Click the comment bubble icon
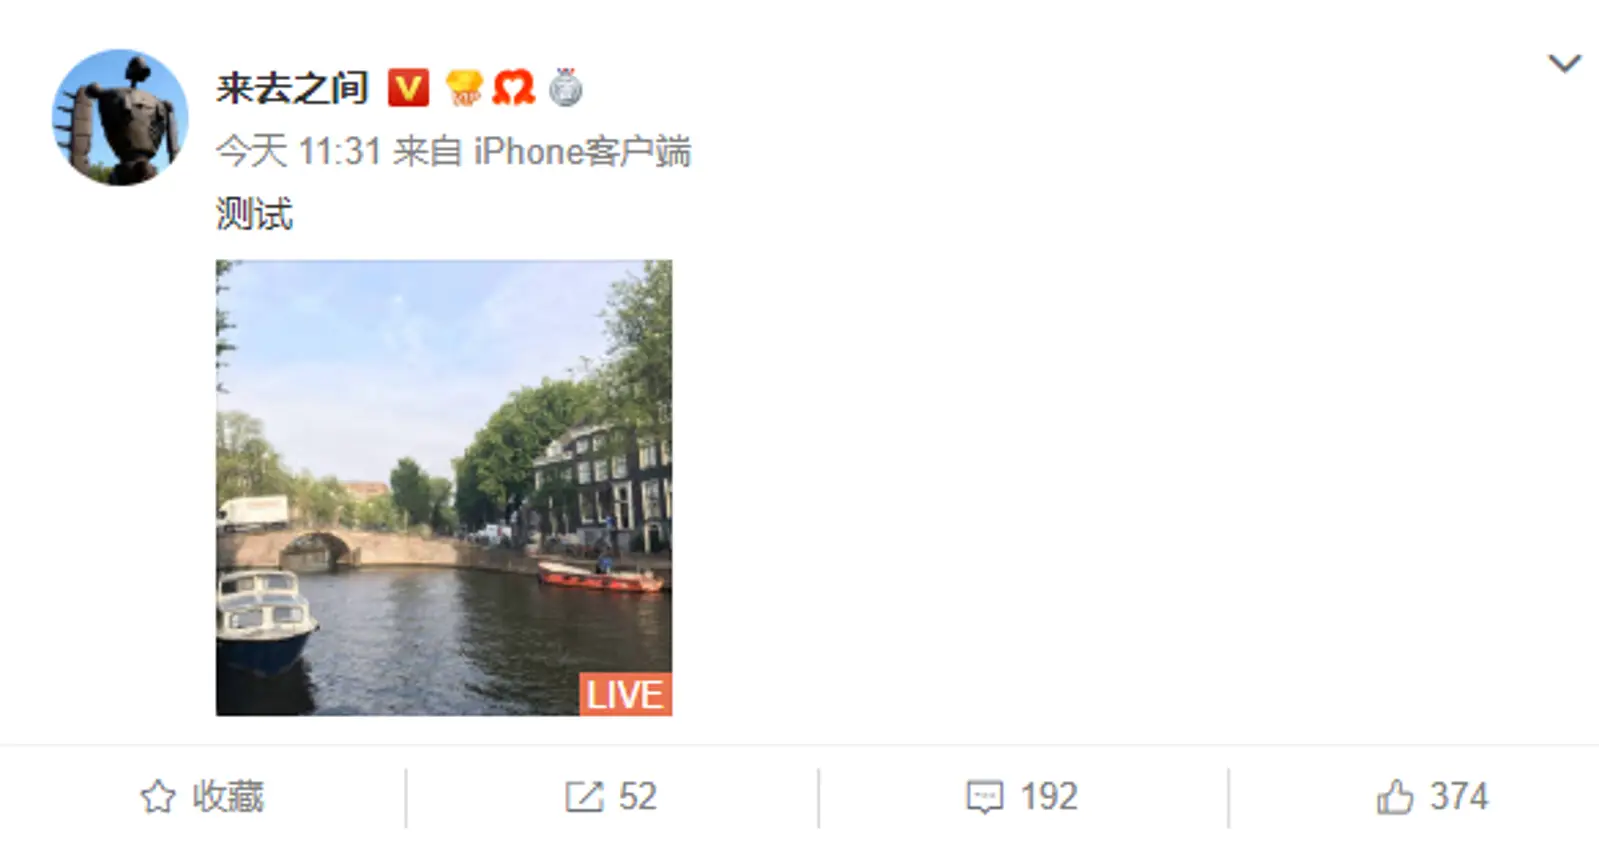 tap(985, 797)
